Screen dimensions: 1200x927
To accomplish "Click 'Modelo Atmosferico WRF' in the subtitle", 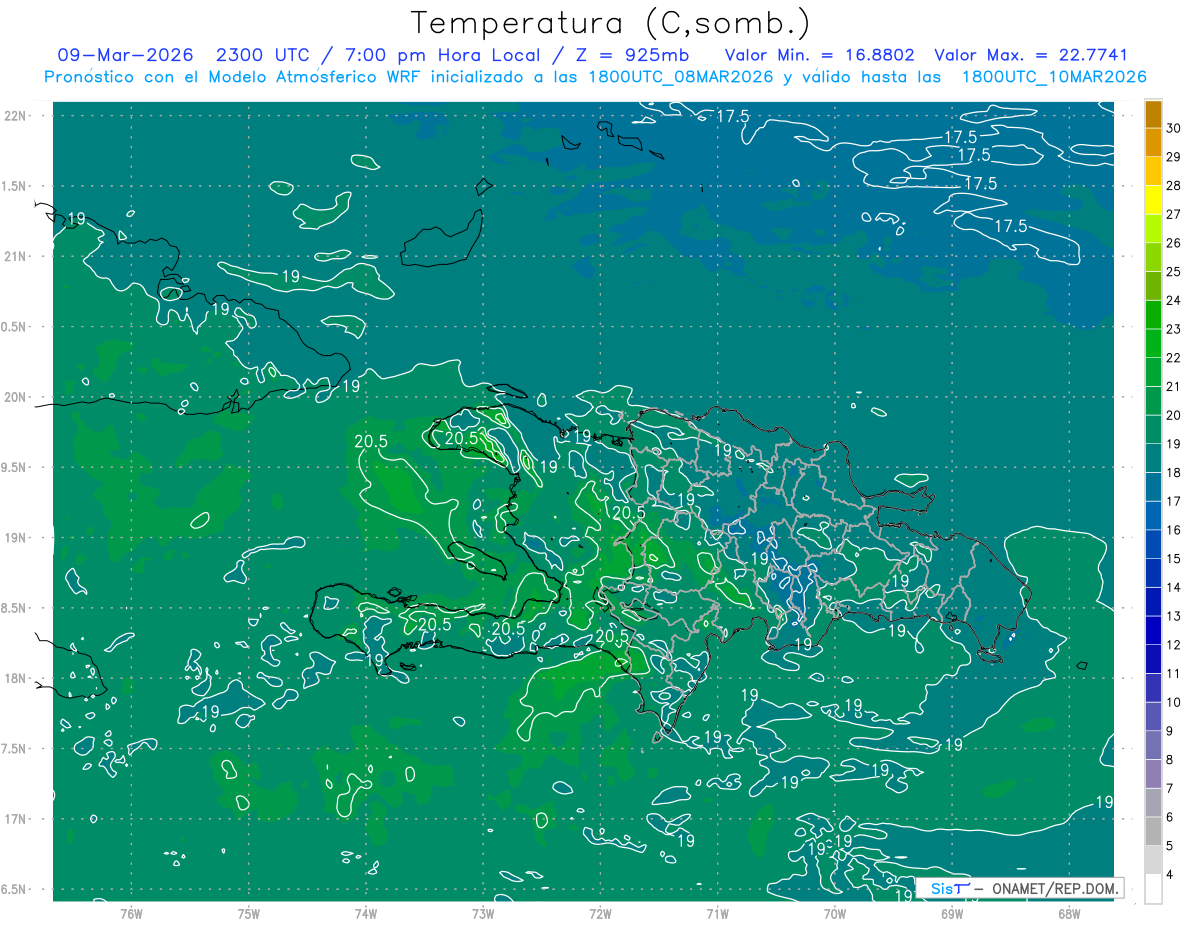I will [x=316, y=76].
